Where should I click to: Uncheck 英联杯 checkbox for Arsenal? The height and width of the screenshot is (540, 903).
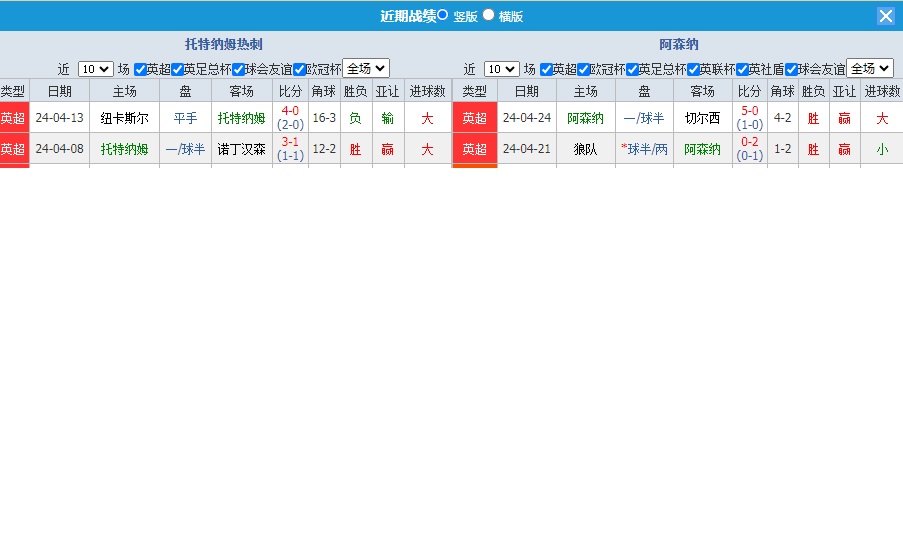(x=693, y=70)
